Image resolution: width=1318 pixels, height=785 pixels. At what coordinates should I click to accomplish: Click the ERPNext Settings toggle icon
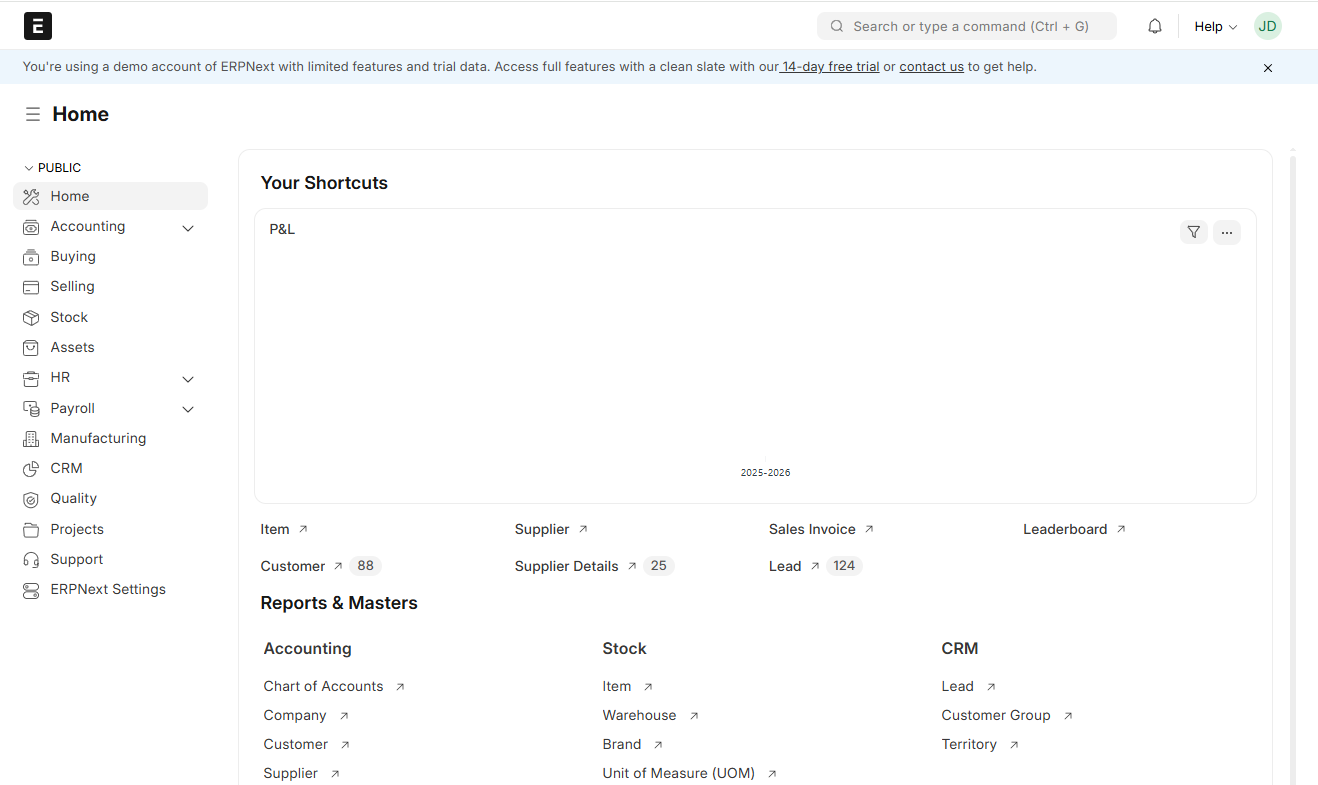pyautogui.click(x=31, y=590)
